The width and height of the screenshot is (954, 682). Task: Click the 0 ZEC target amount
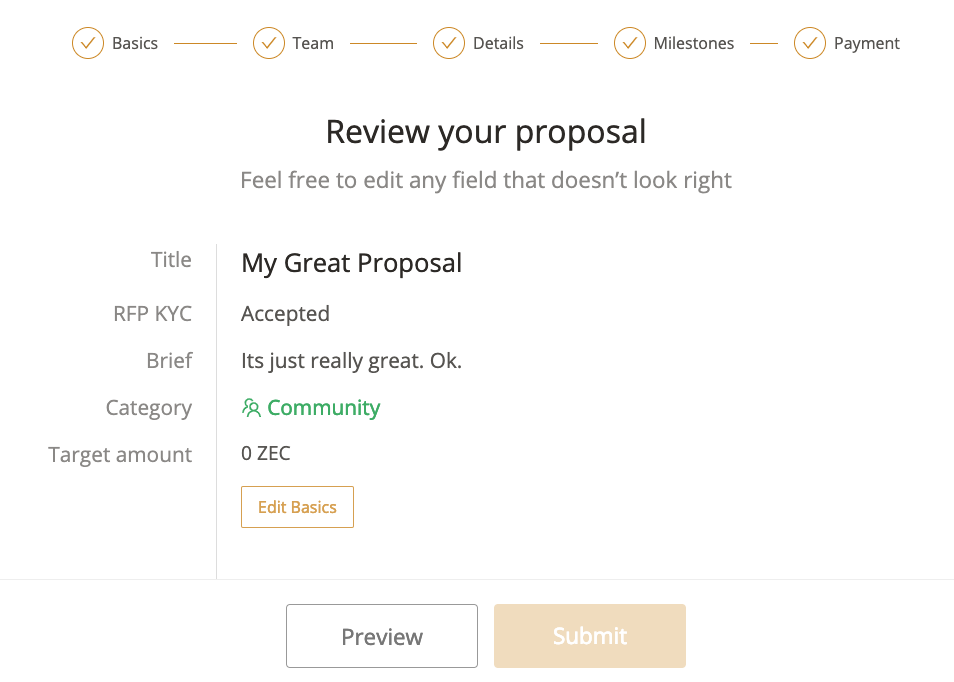pyautogui.click(x=266, y=454)
